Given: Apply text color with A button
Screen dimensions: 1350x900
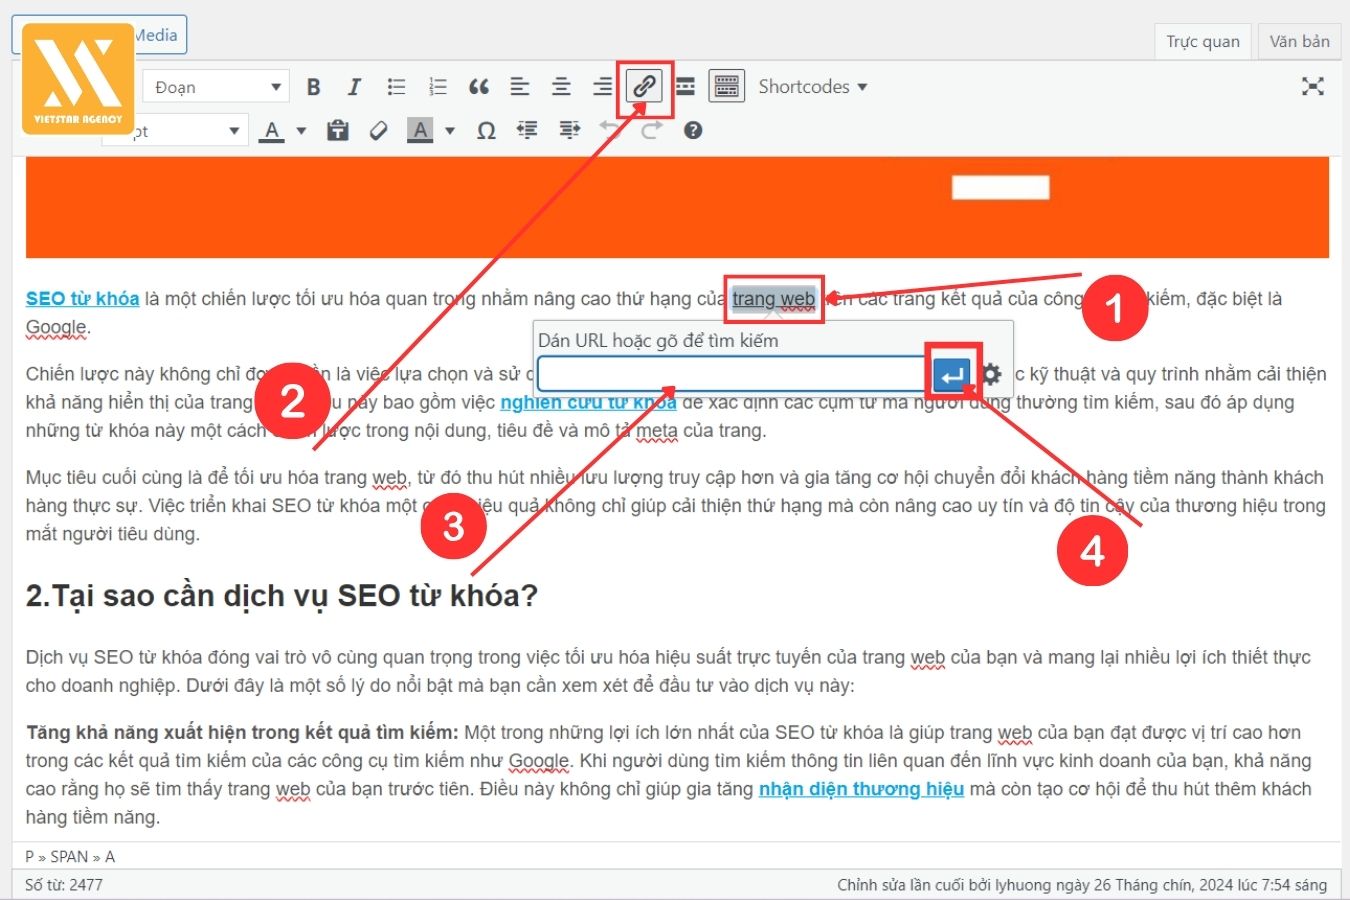Looking at the screenshot, I should pos(272,131).
